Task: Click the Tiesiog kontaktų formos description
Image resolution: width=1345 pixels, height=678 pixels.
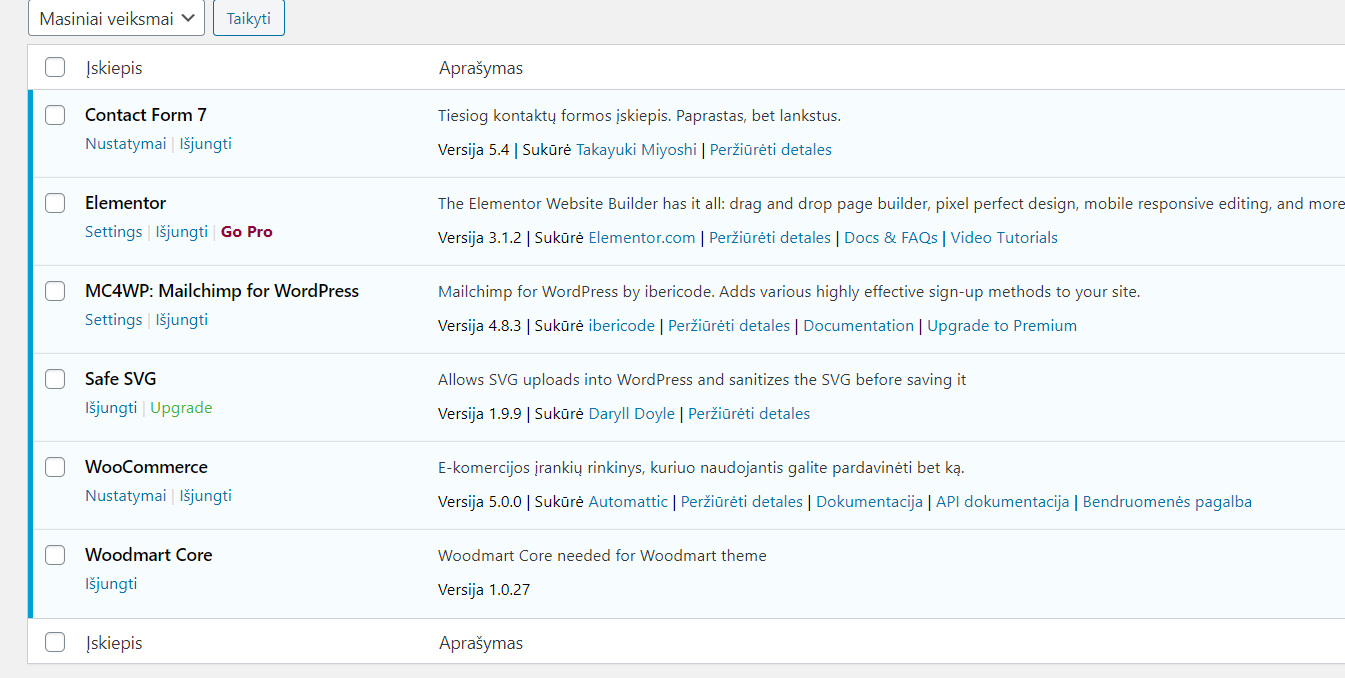Action: [x=639, y=116]
